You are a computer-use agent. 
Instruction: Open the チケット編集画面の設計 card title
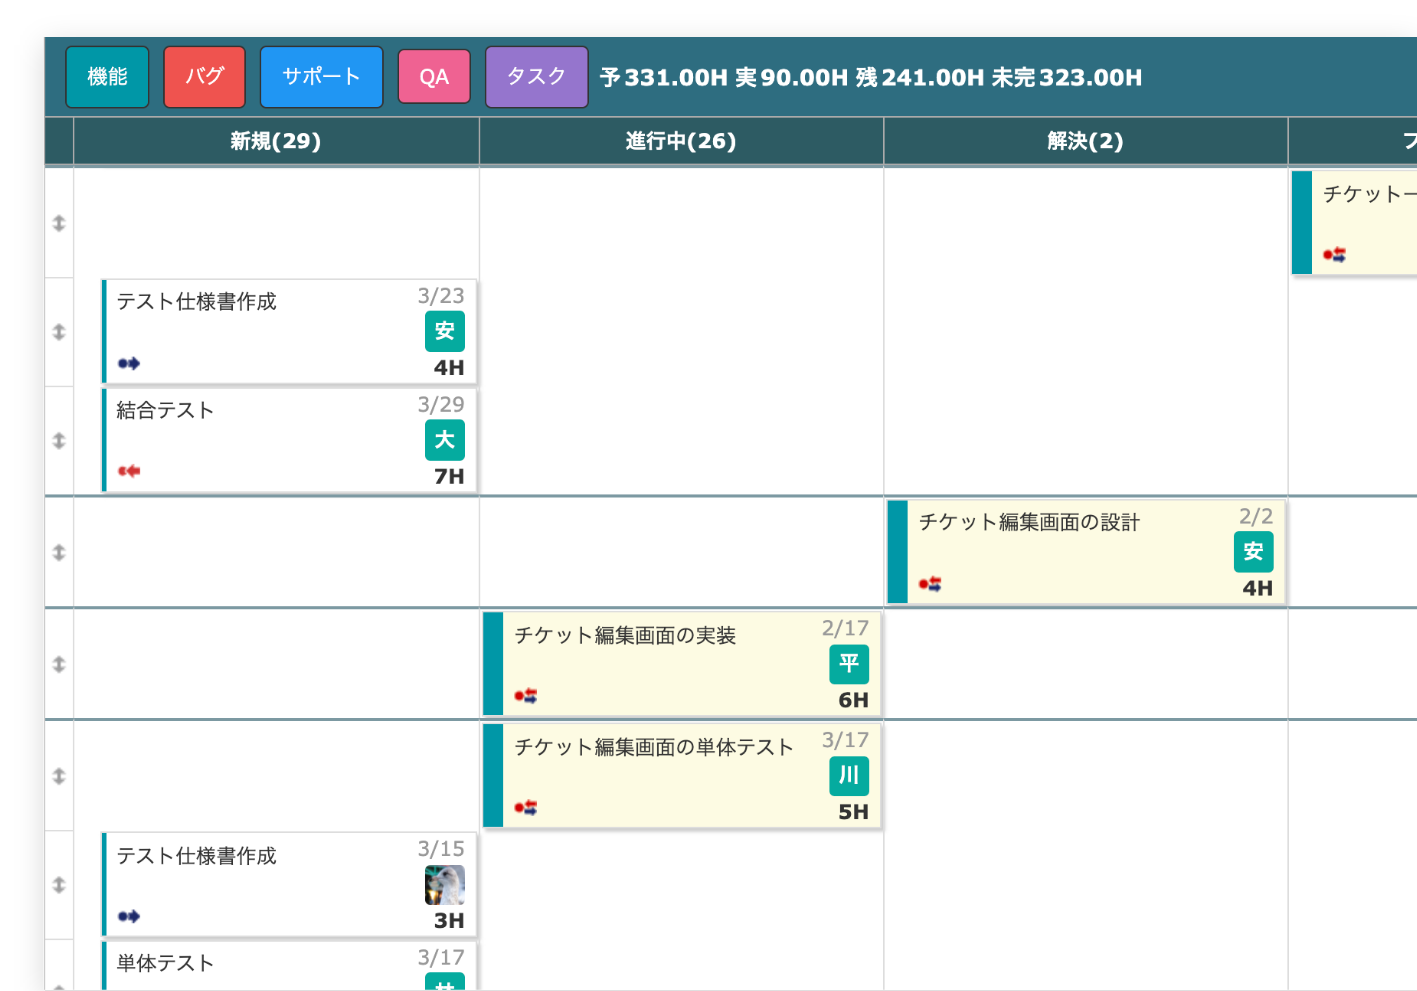point(1029,522)
